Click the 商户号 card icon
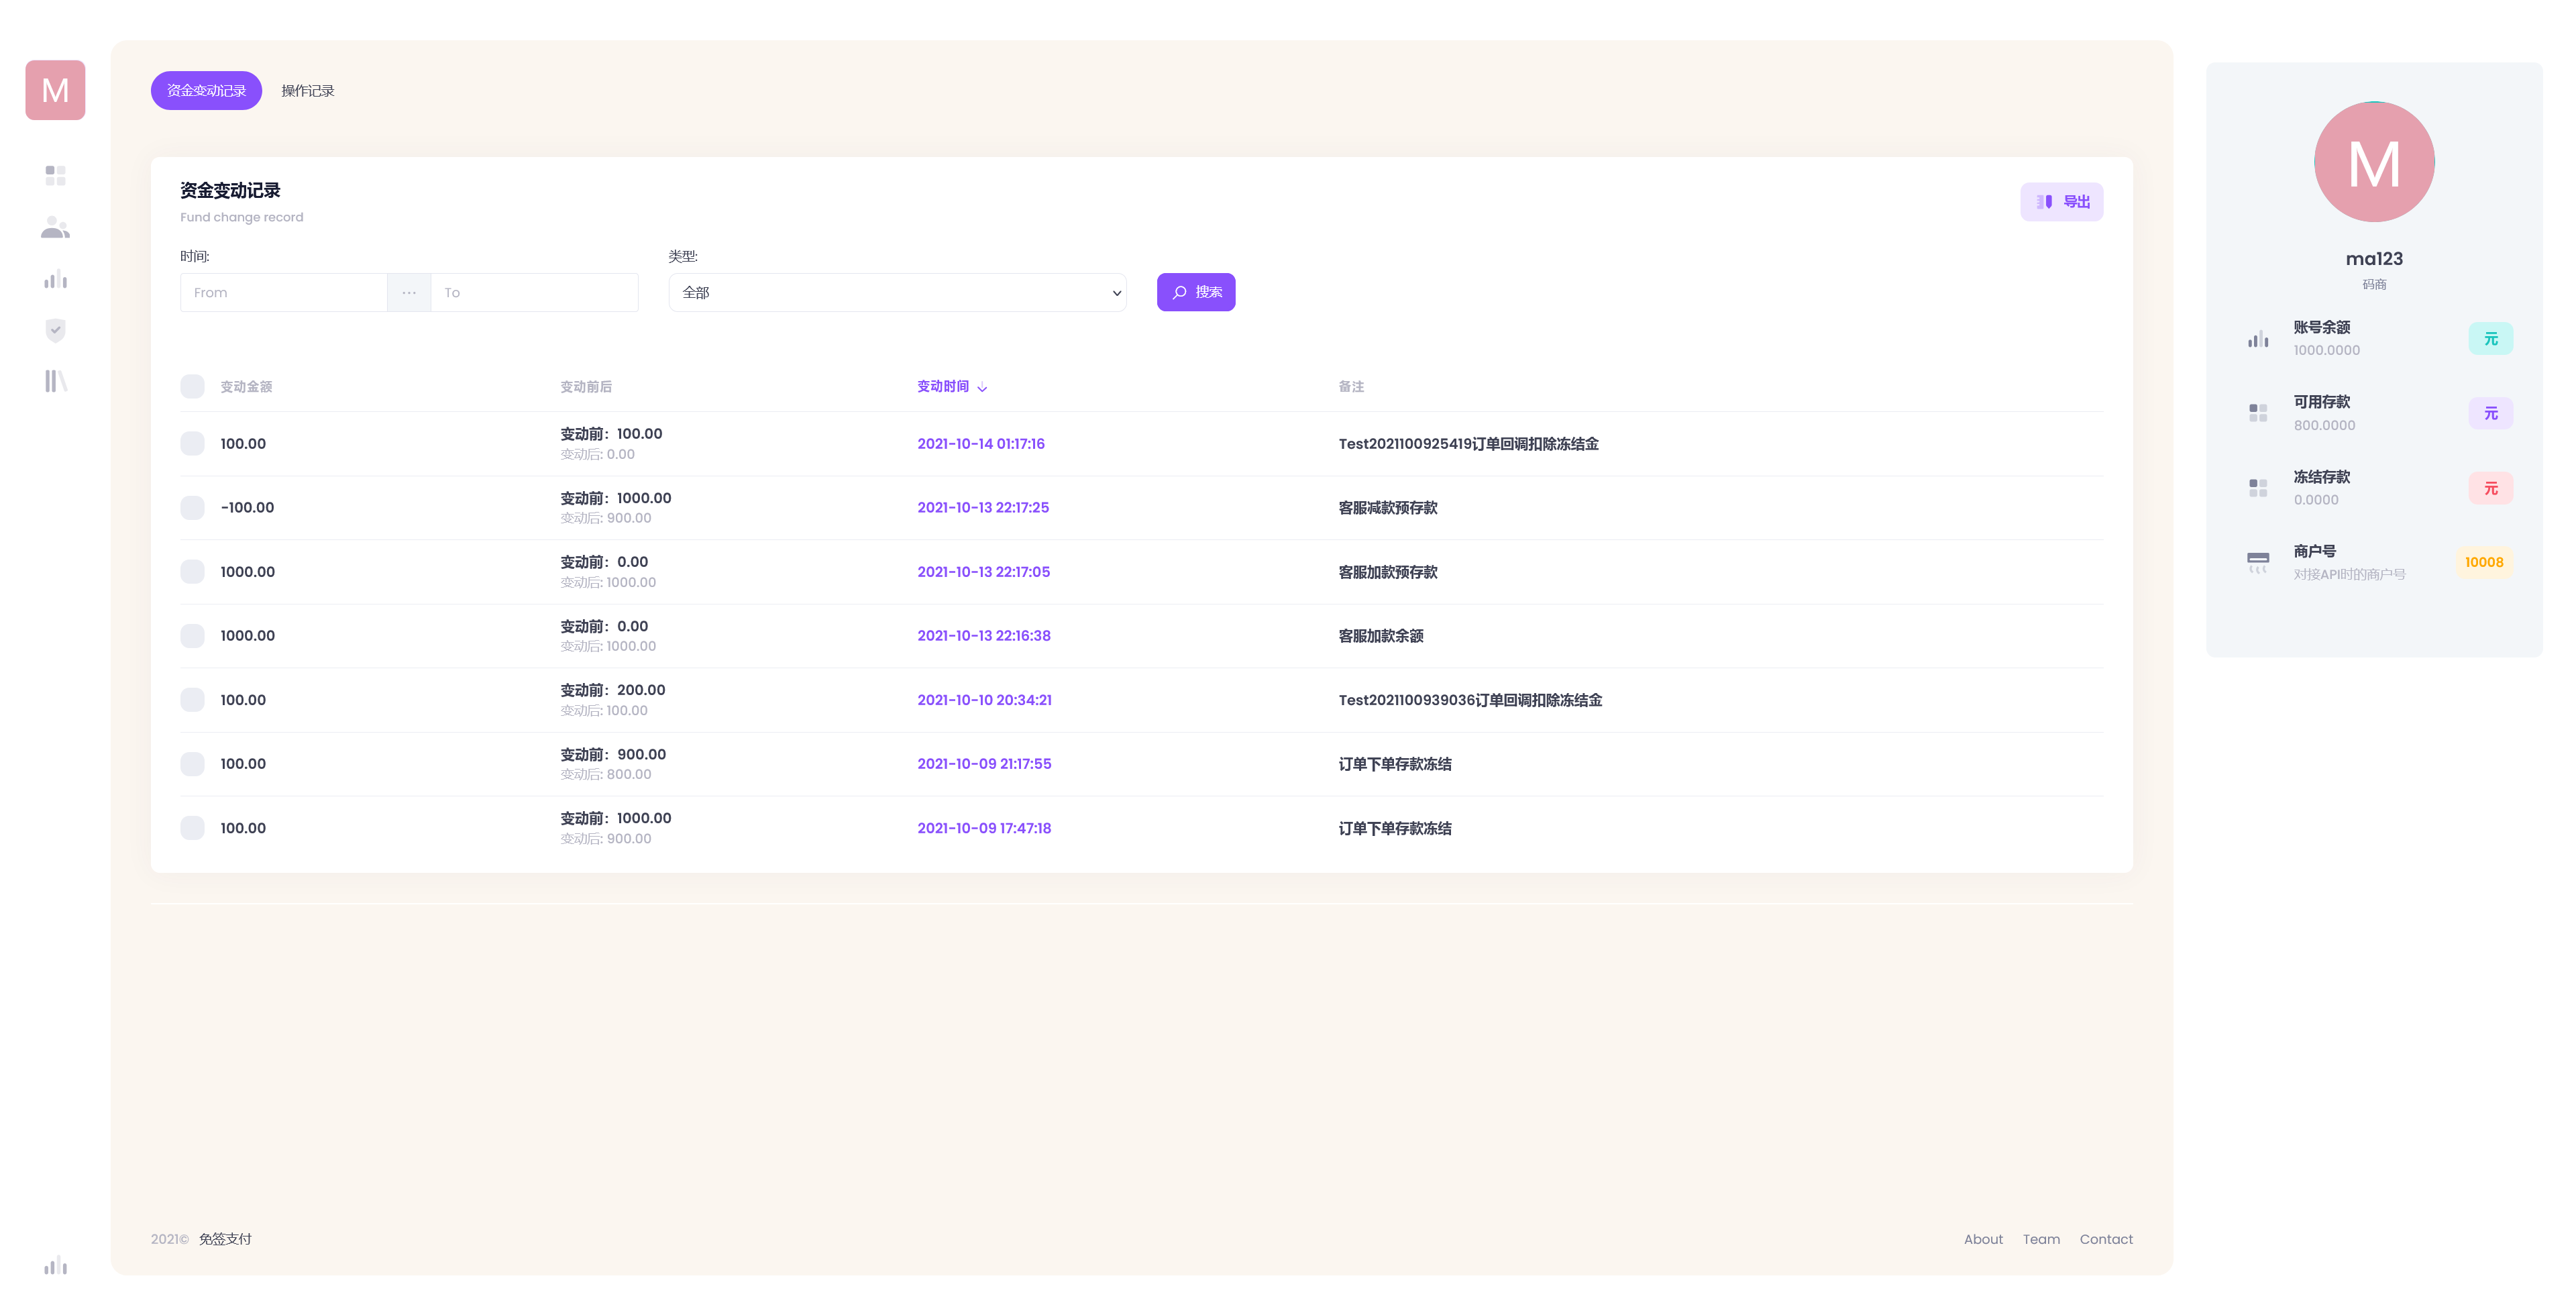 (x=2258, y=562)
